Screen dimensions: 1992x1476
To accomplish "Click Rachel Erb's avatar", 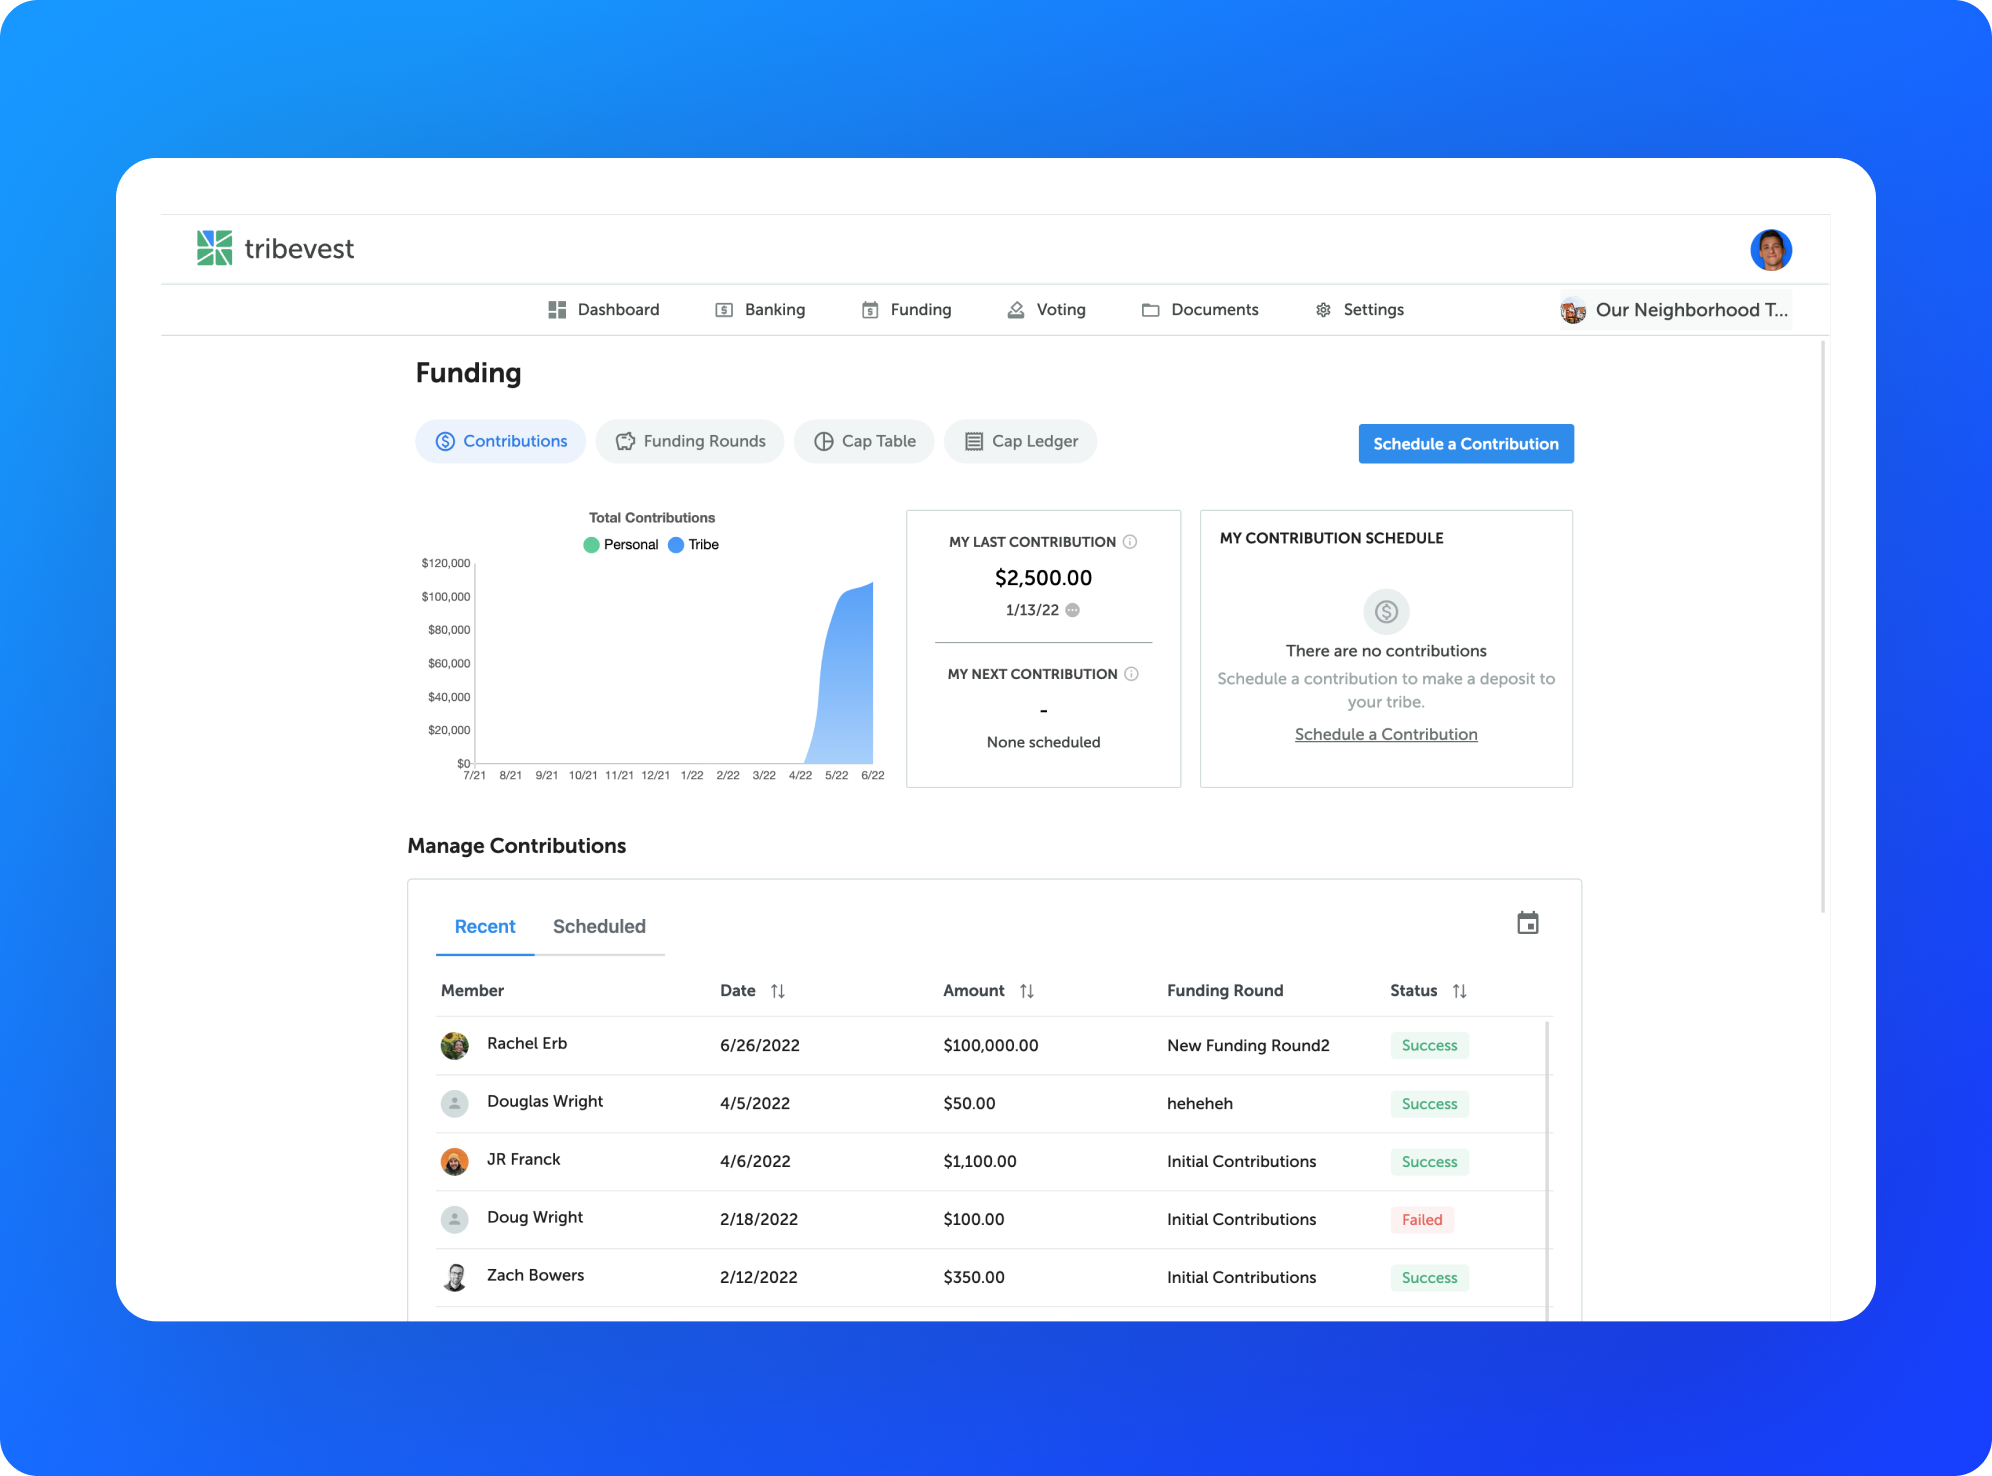I will point(455,1046).
